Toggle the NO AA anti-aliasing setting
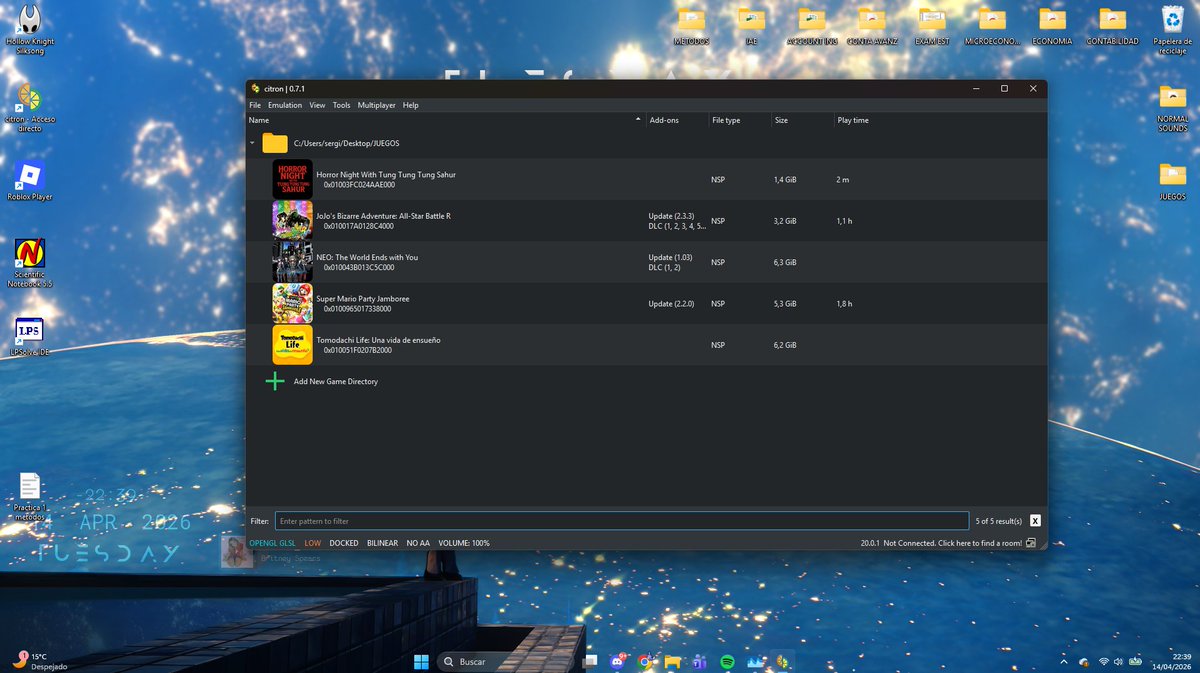Image resolution: width=1200 pixels, height=673 pixels. point(418,543)
